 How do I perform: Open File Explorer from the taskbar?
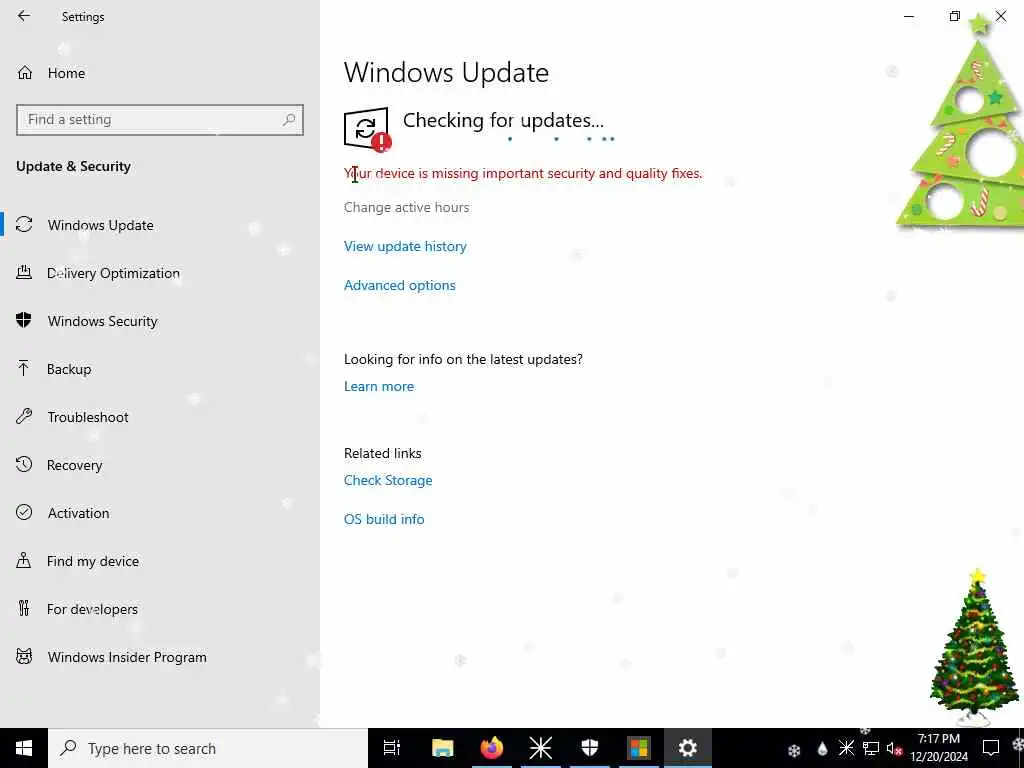[442, 748]
